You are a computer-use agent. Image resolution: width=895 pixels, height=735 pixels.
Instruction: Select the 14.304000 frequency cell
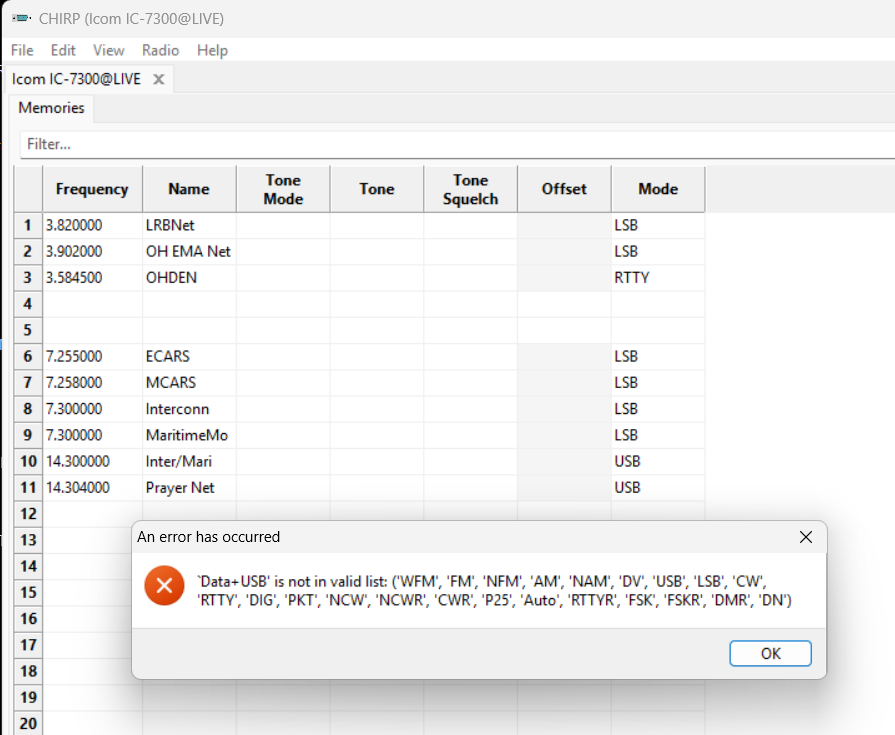pos(92,488)
